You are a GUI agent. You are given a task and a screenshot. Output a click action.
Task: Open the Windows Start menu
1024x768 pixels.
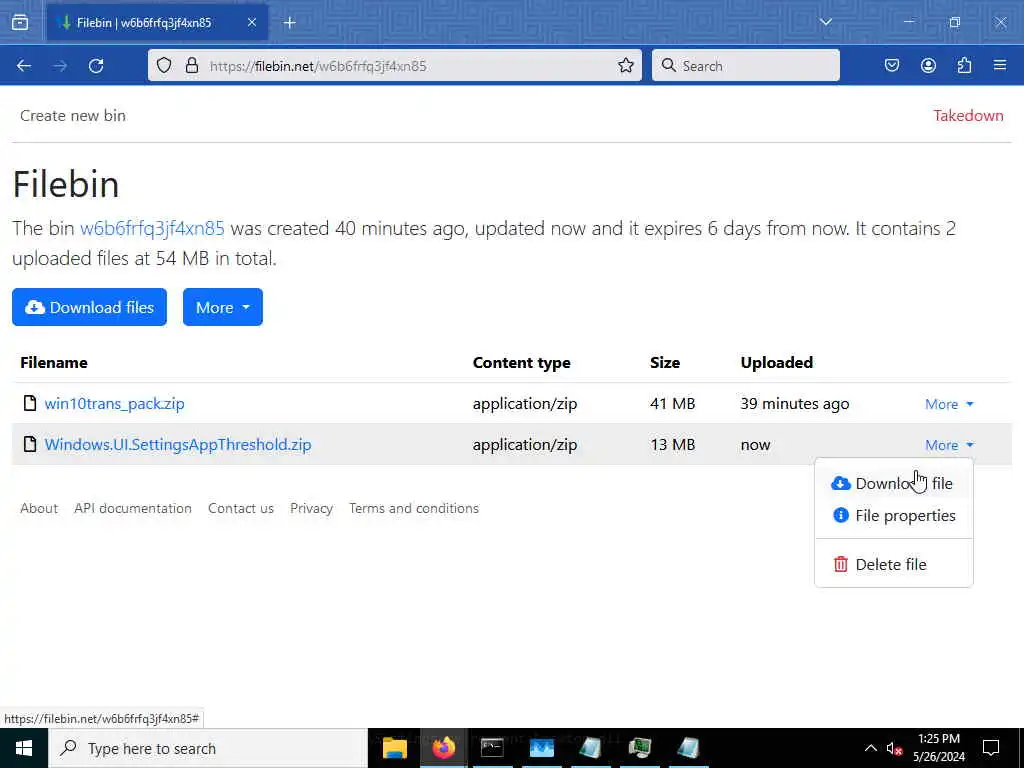[24, 748]
